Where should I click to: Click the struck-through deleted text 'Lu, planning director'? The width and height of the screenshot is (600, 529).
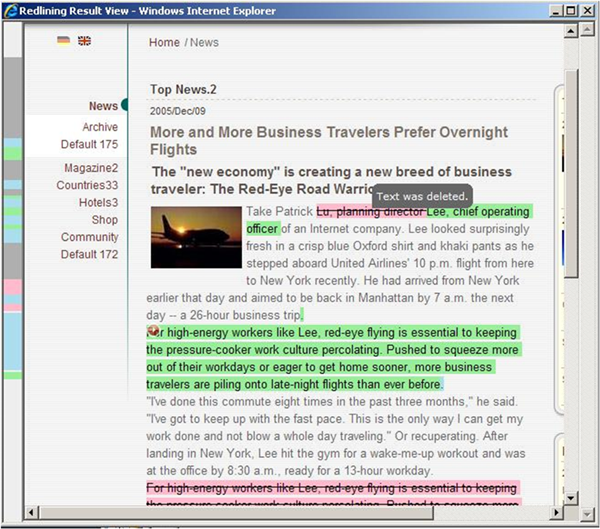click(371, 212)
